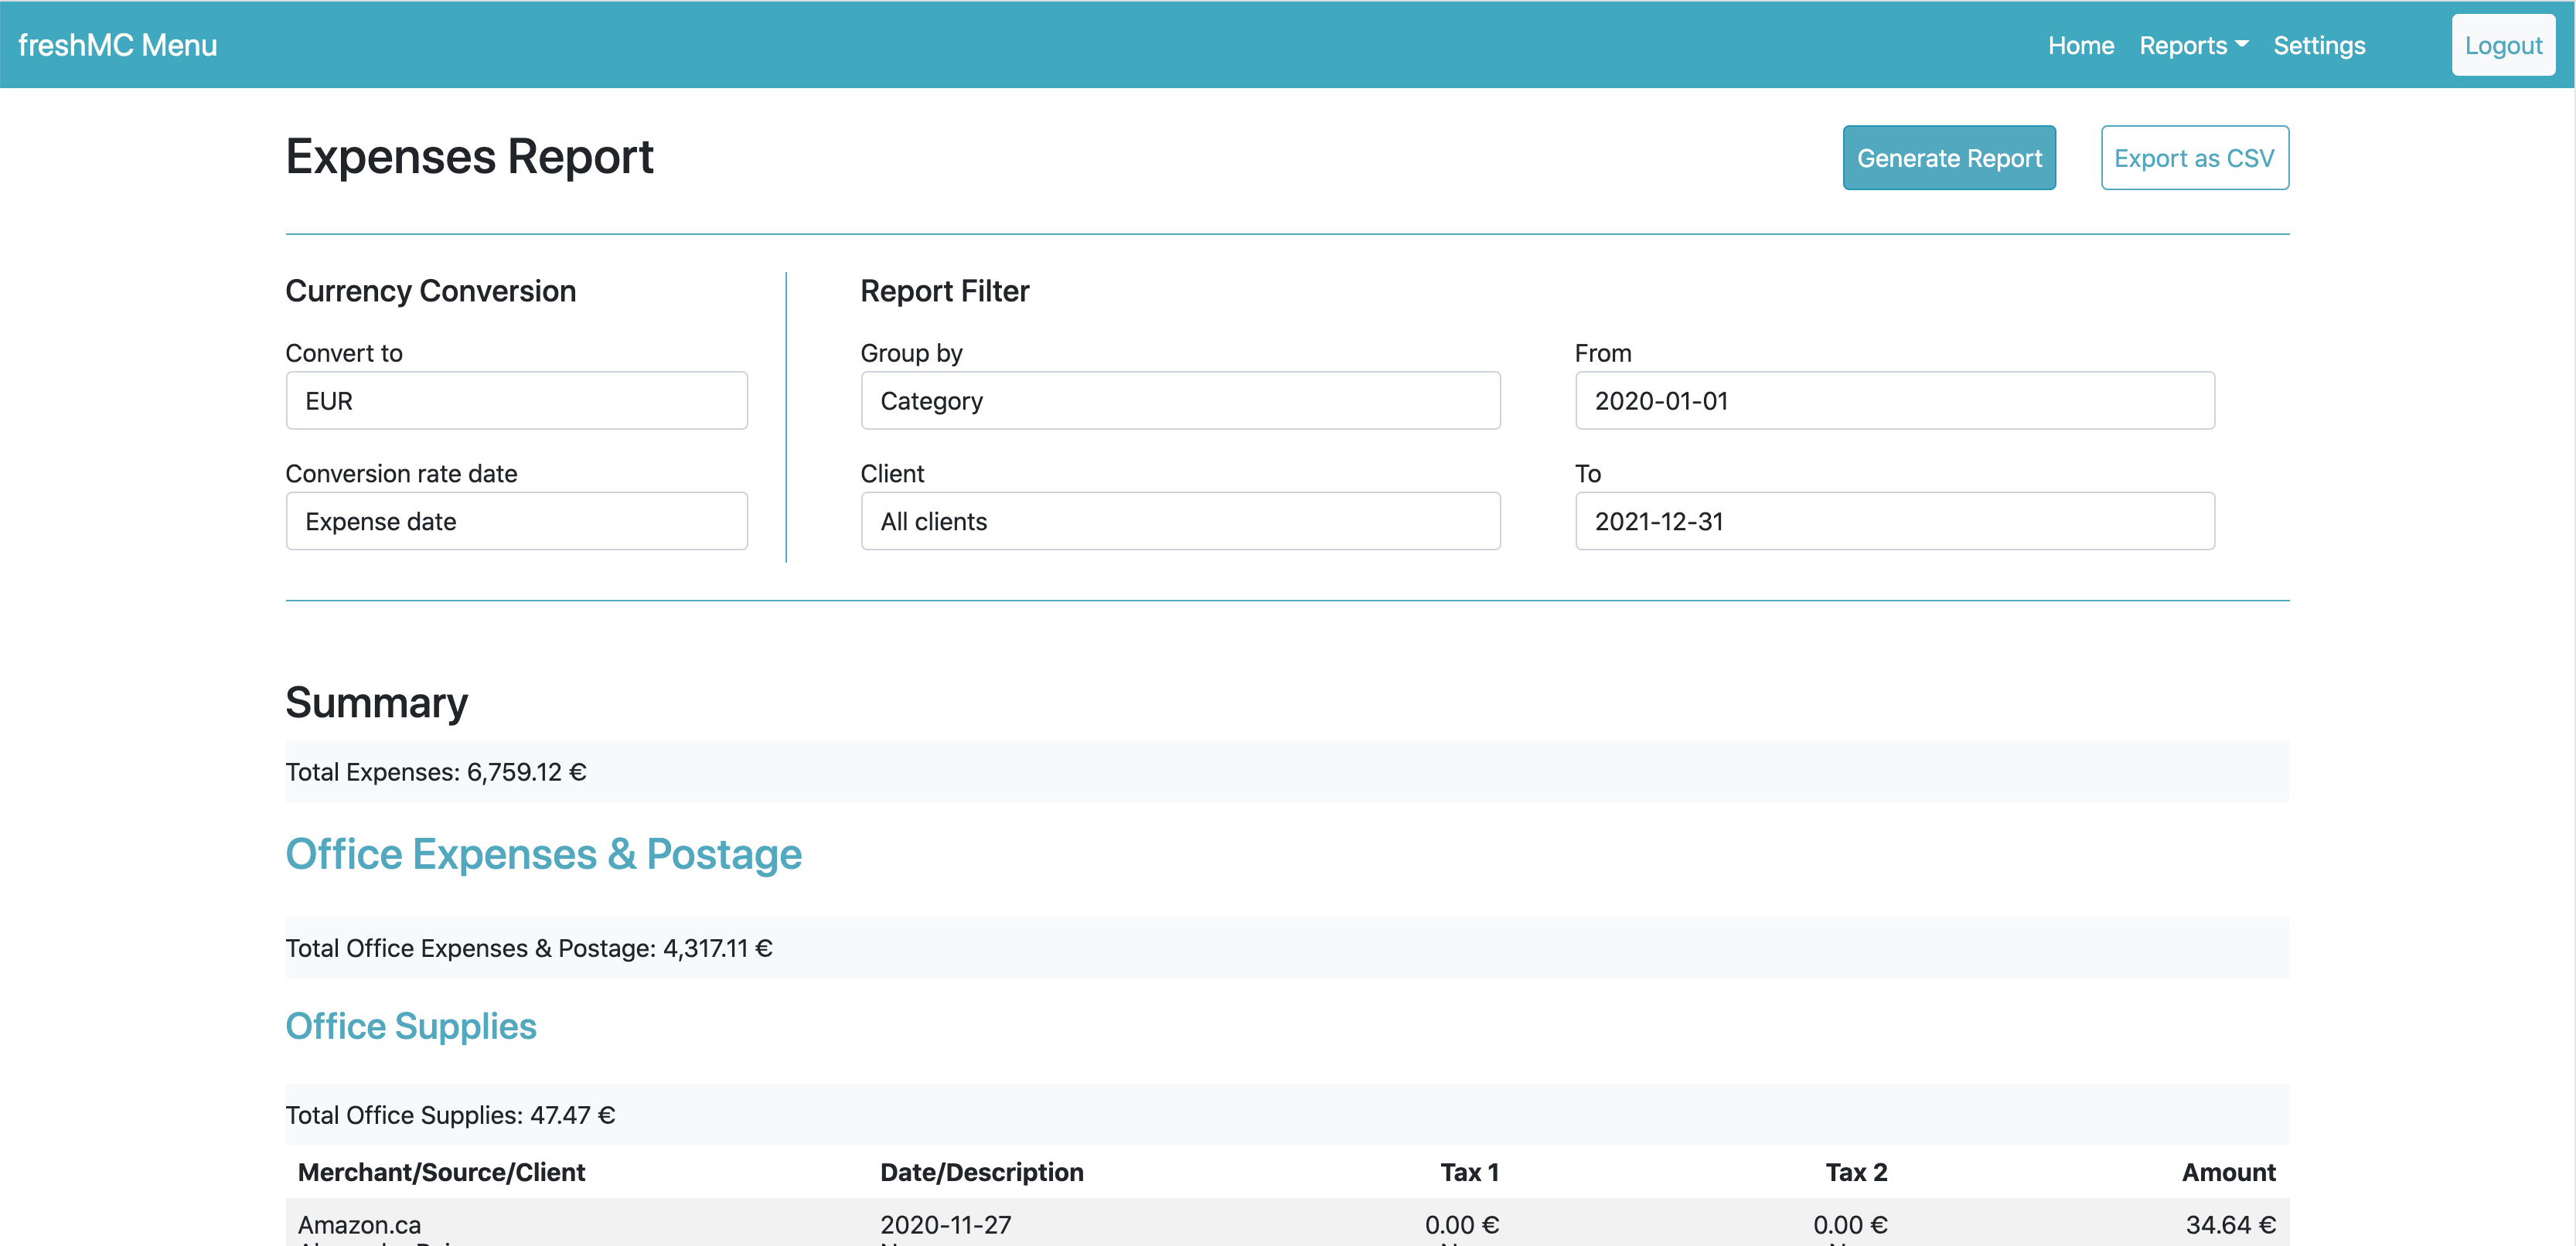Screen dimensions: 2576x1246
Task: Open the Conversion rate date dropdown
Action: coord(516,521)
